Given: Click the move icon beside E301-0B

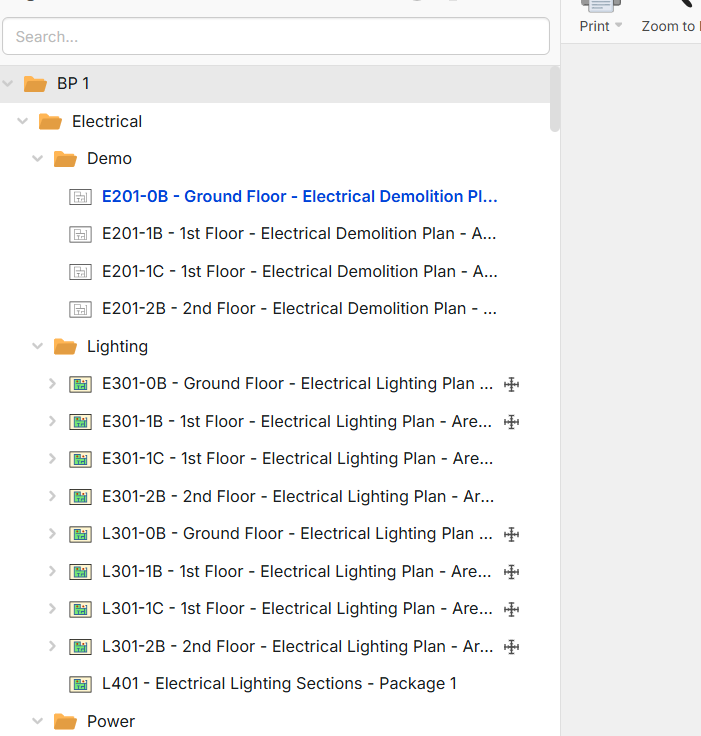Looking at the screenshot, I should [511, 384].
